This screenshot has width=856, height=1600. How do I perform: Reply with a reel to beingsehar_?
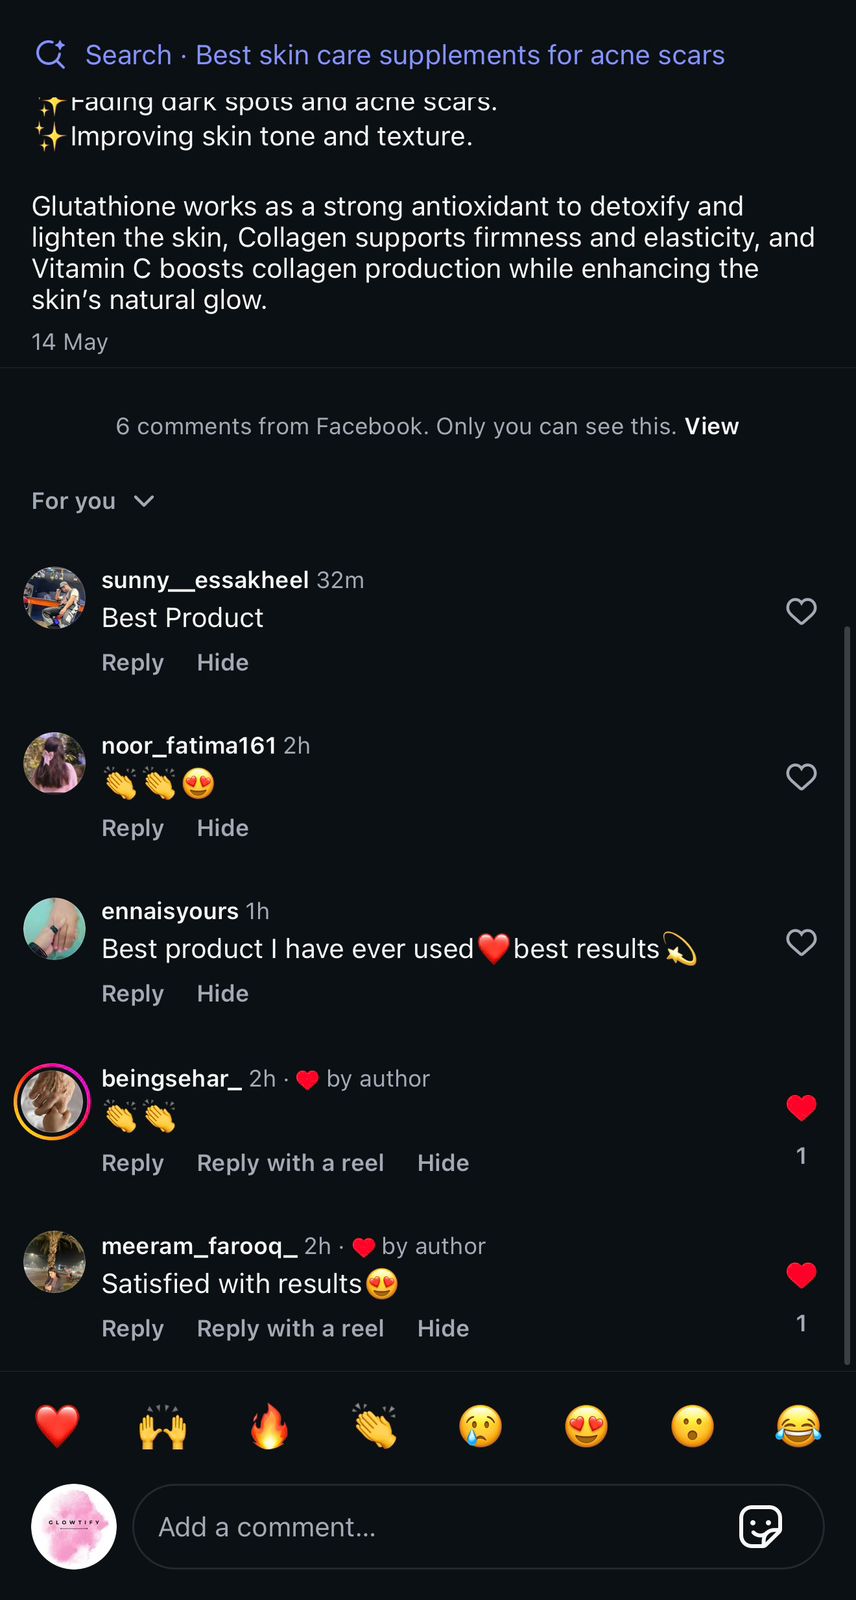pos(290,1163)
